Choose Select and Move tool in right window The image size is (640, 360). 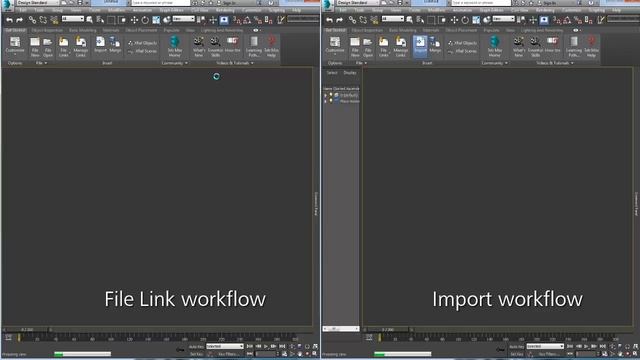pos(454,20)
